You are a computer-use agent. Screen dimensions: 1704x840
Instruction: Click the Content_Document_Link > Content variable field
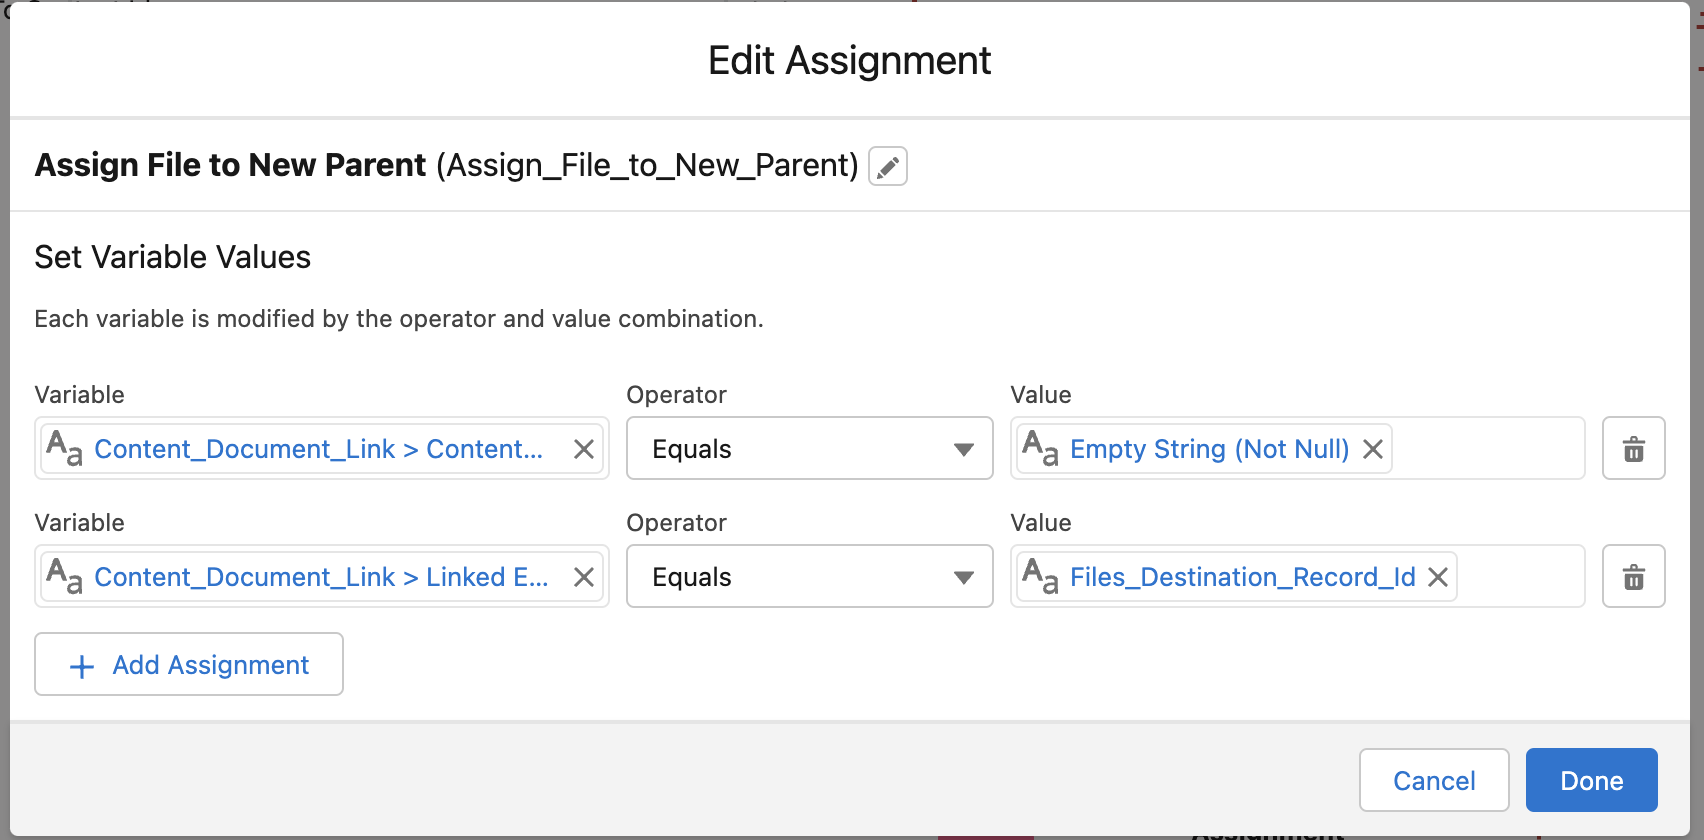(x=318, y=449)
